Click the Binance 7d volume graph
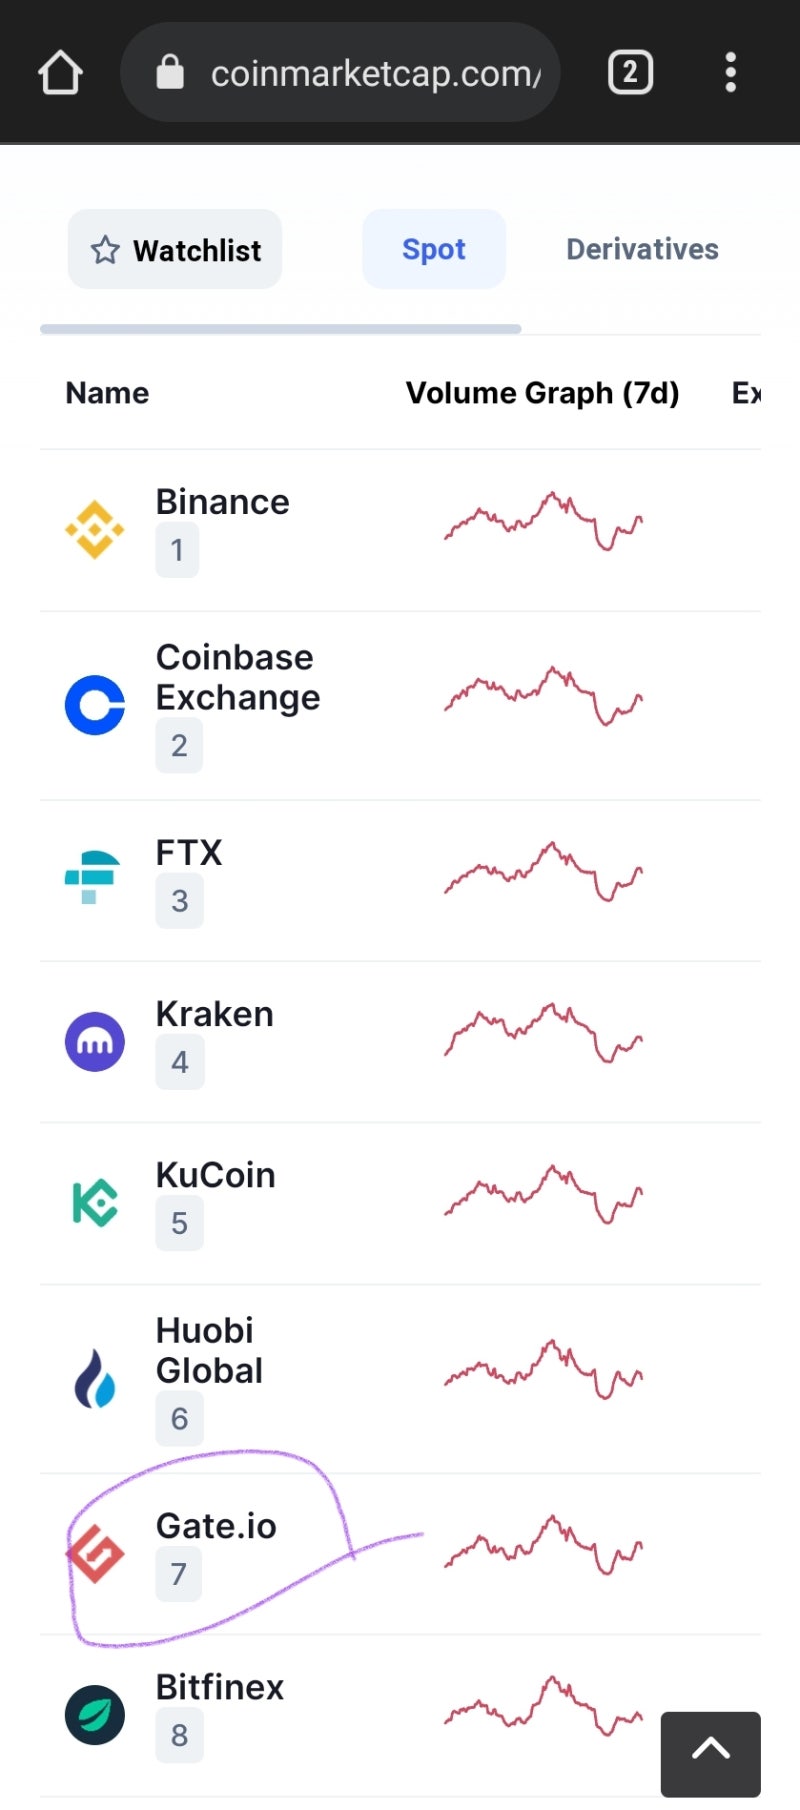The image size is (800, 1810). coord(543,521)
